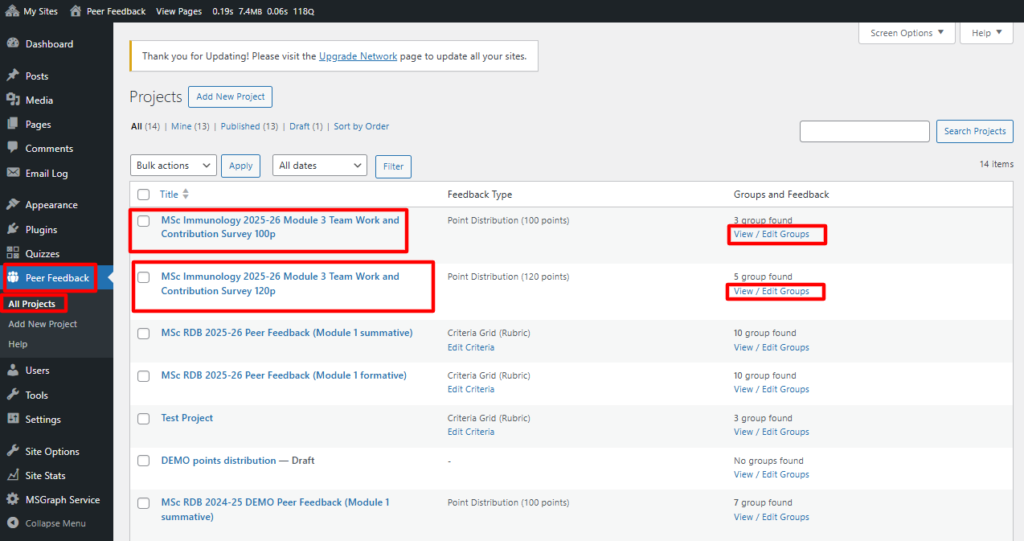Click the Add New Project button
The width and height of the screenshot is (1024, 541).
click(x=230, y=97)
